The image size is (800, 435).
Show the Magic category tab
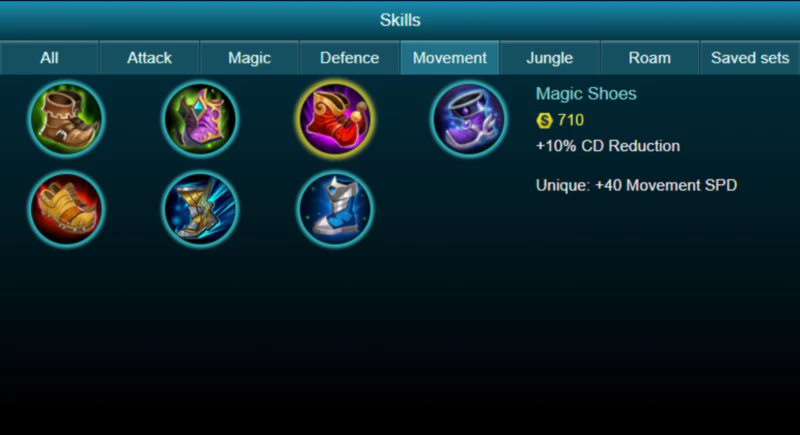pyautogui.click(x=249, y=58)
